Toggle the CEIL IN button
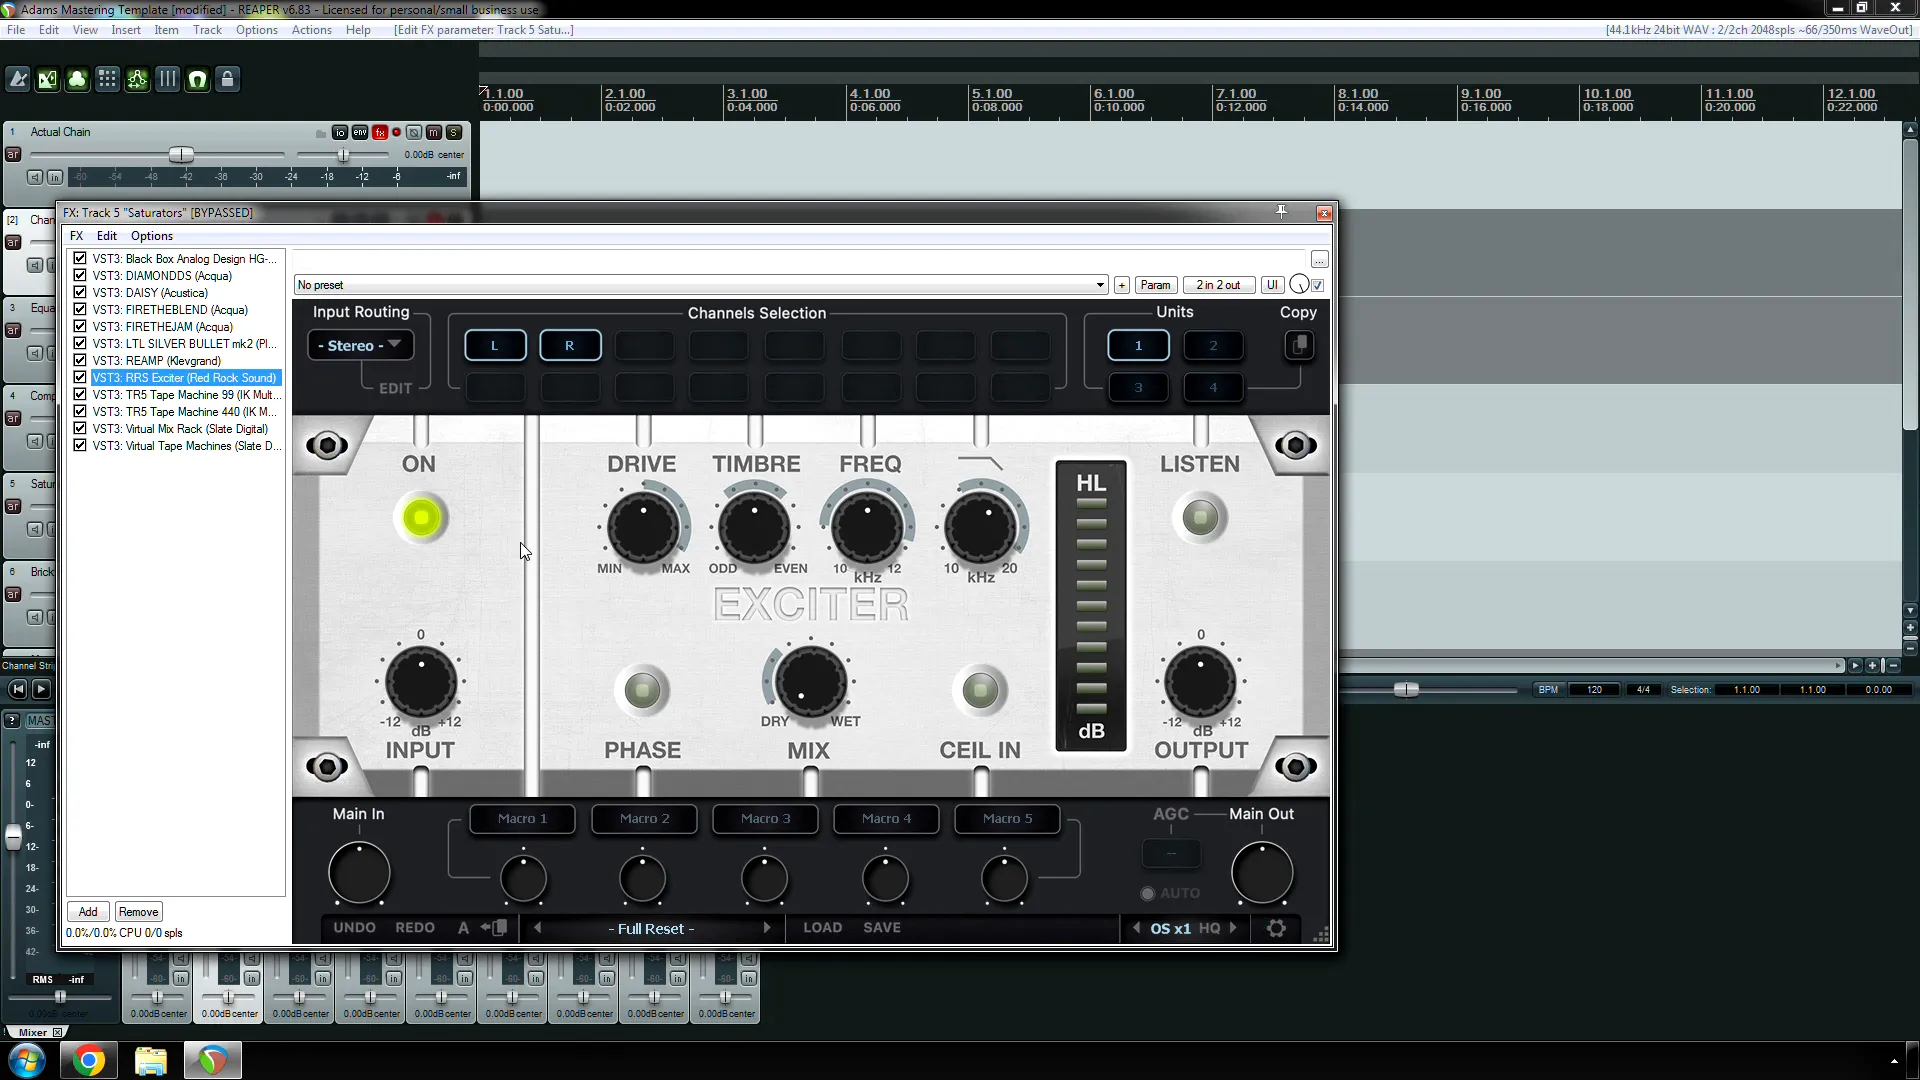1920x1080 pixels. click(980, 690)
